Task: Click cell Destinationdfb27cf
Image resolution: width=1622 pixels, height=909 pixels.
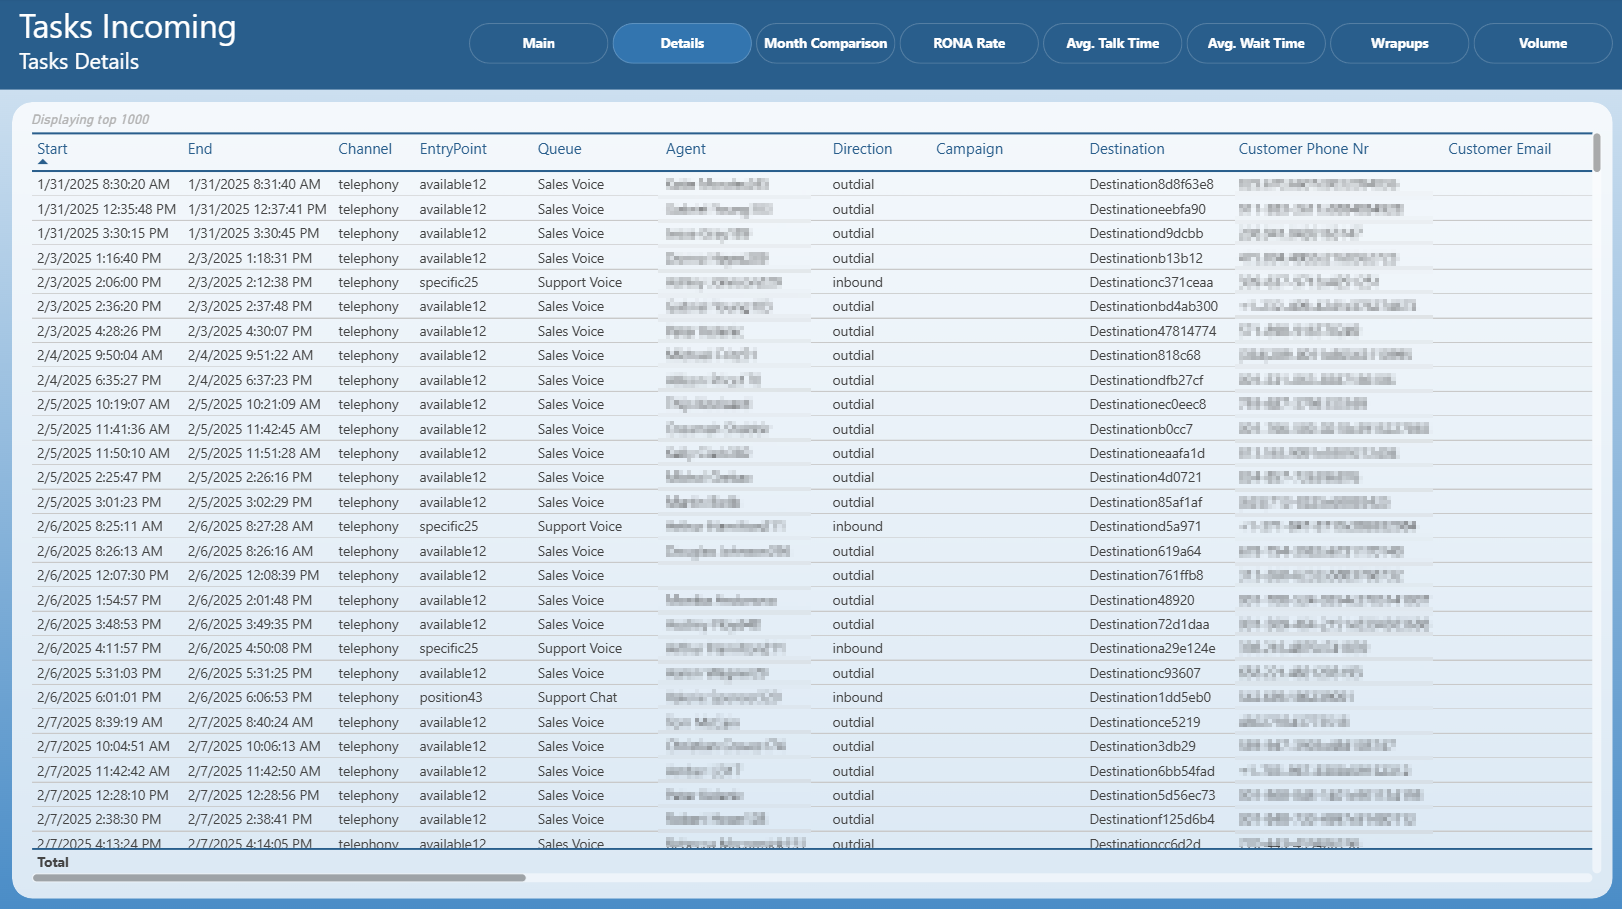Action: tap(1146, 380)
